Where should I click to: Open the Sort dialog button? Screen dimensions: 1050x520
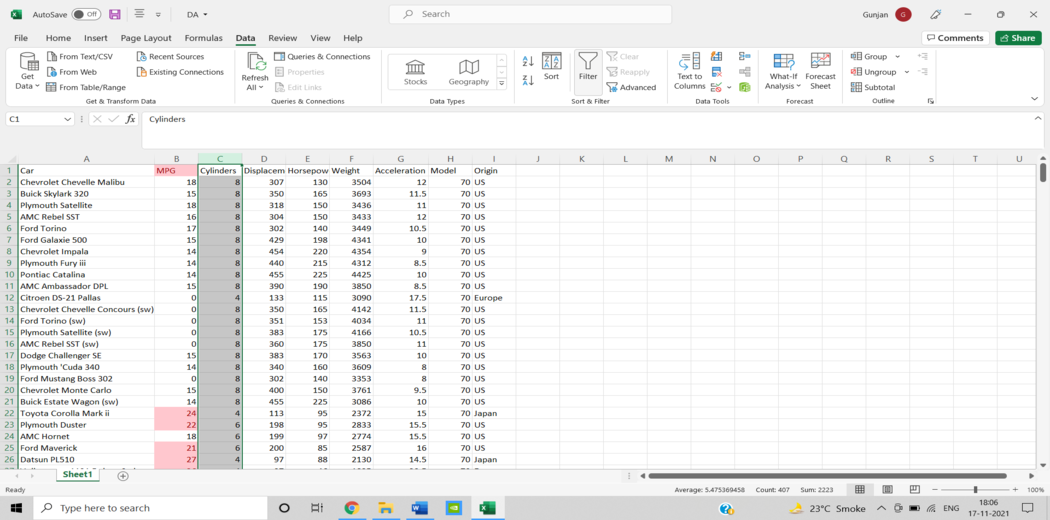551,66
